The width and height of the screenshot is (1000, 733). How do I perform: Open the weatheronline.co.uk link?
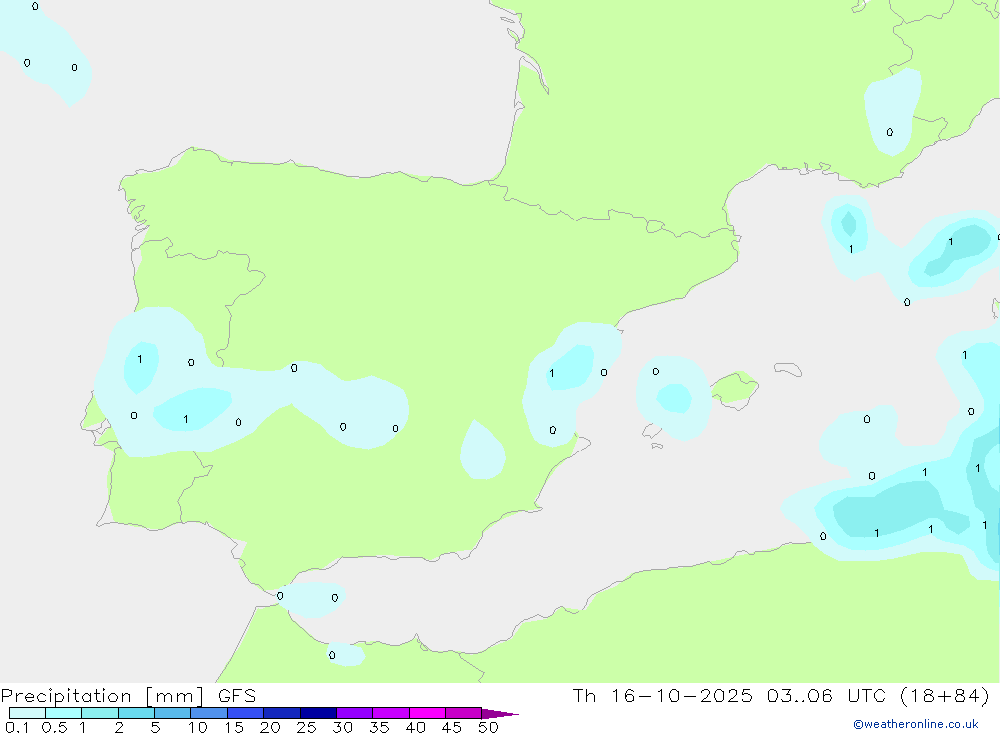pos(916,724)
